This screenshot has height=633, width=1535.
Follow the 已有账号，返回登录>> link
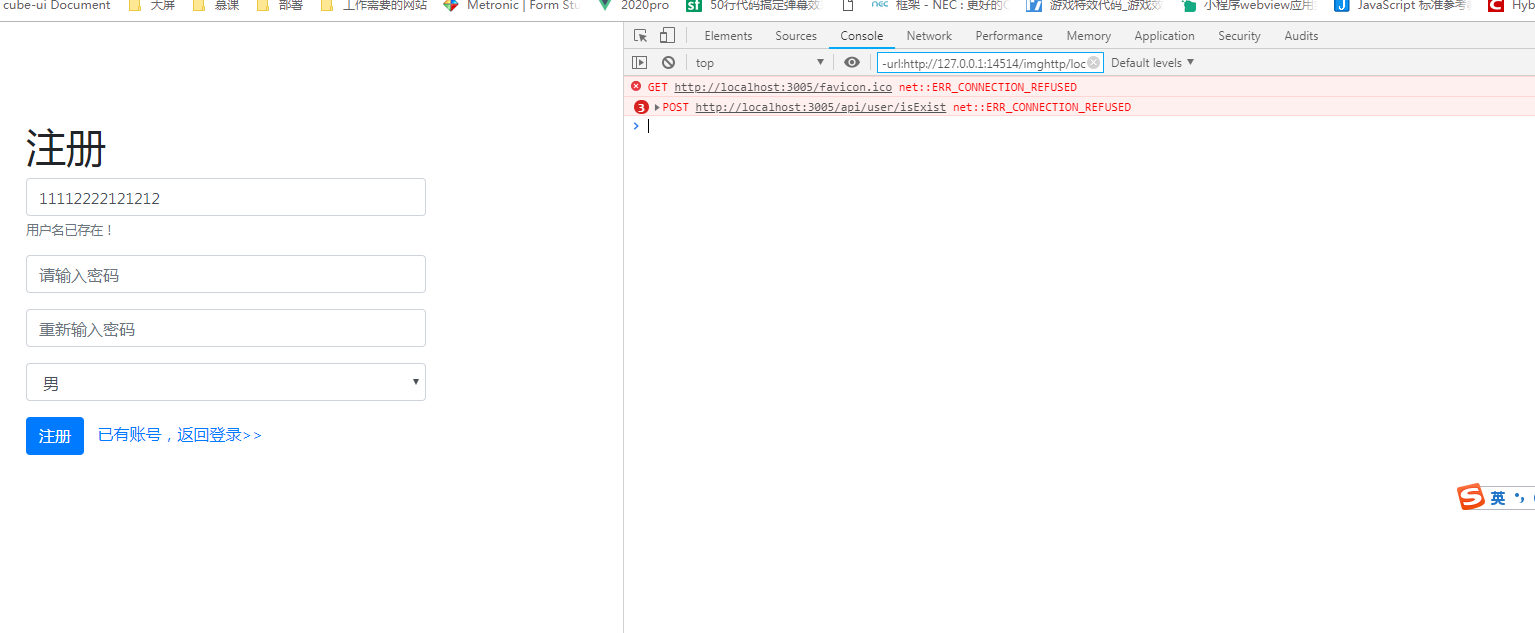pos(180,435)
